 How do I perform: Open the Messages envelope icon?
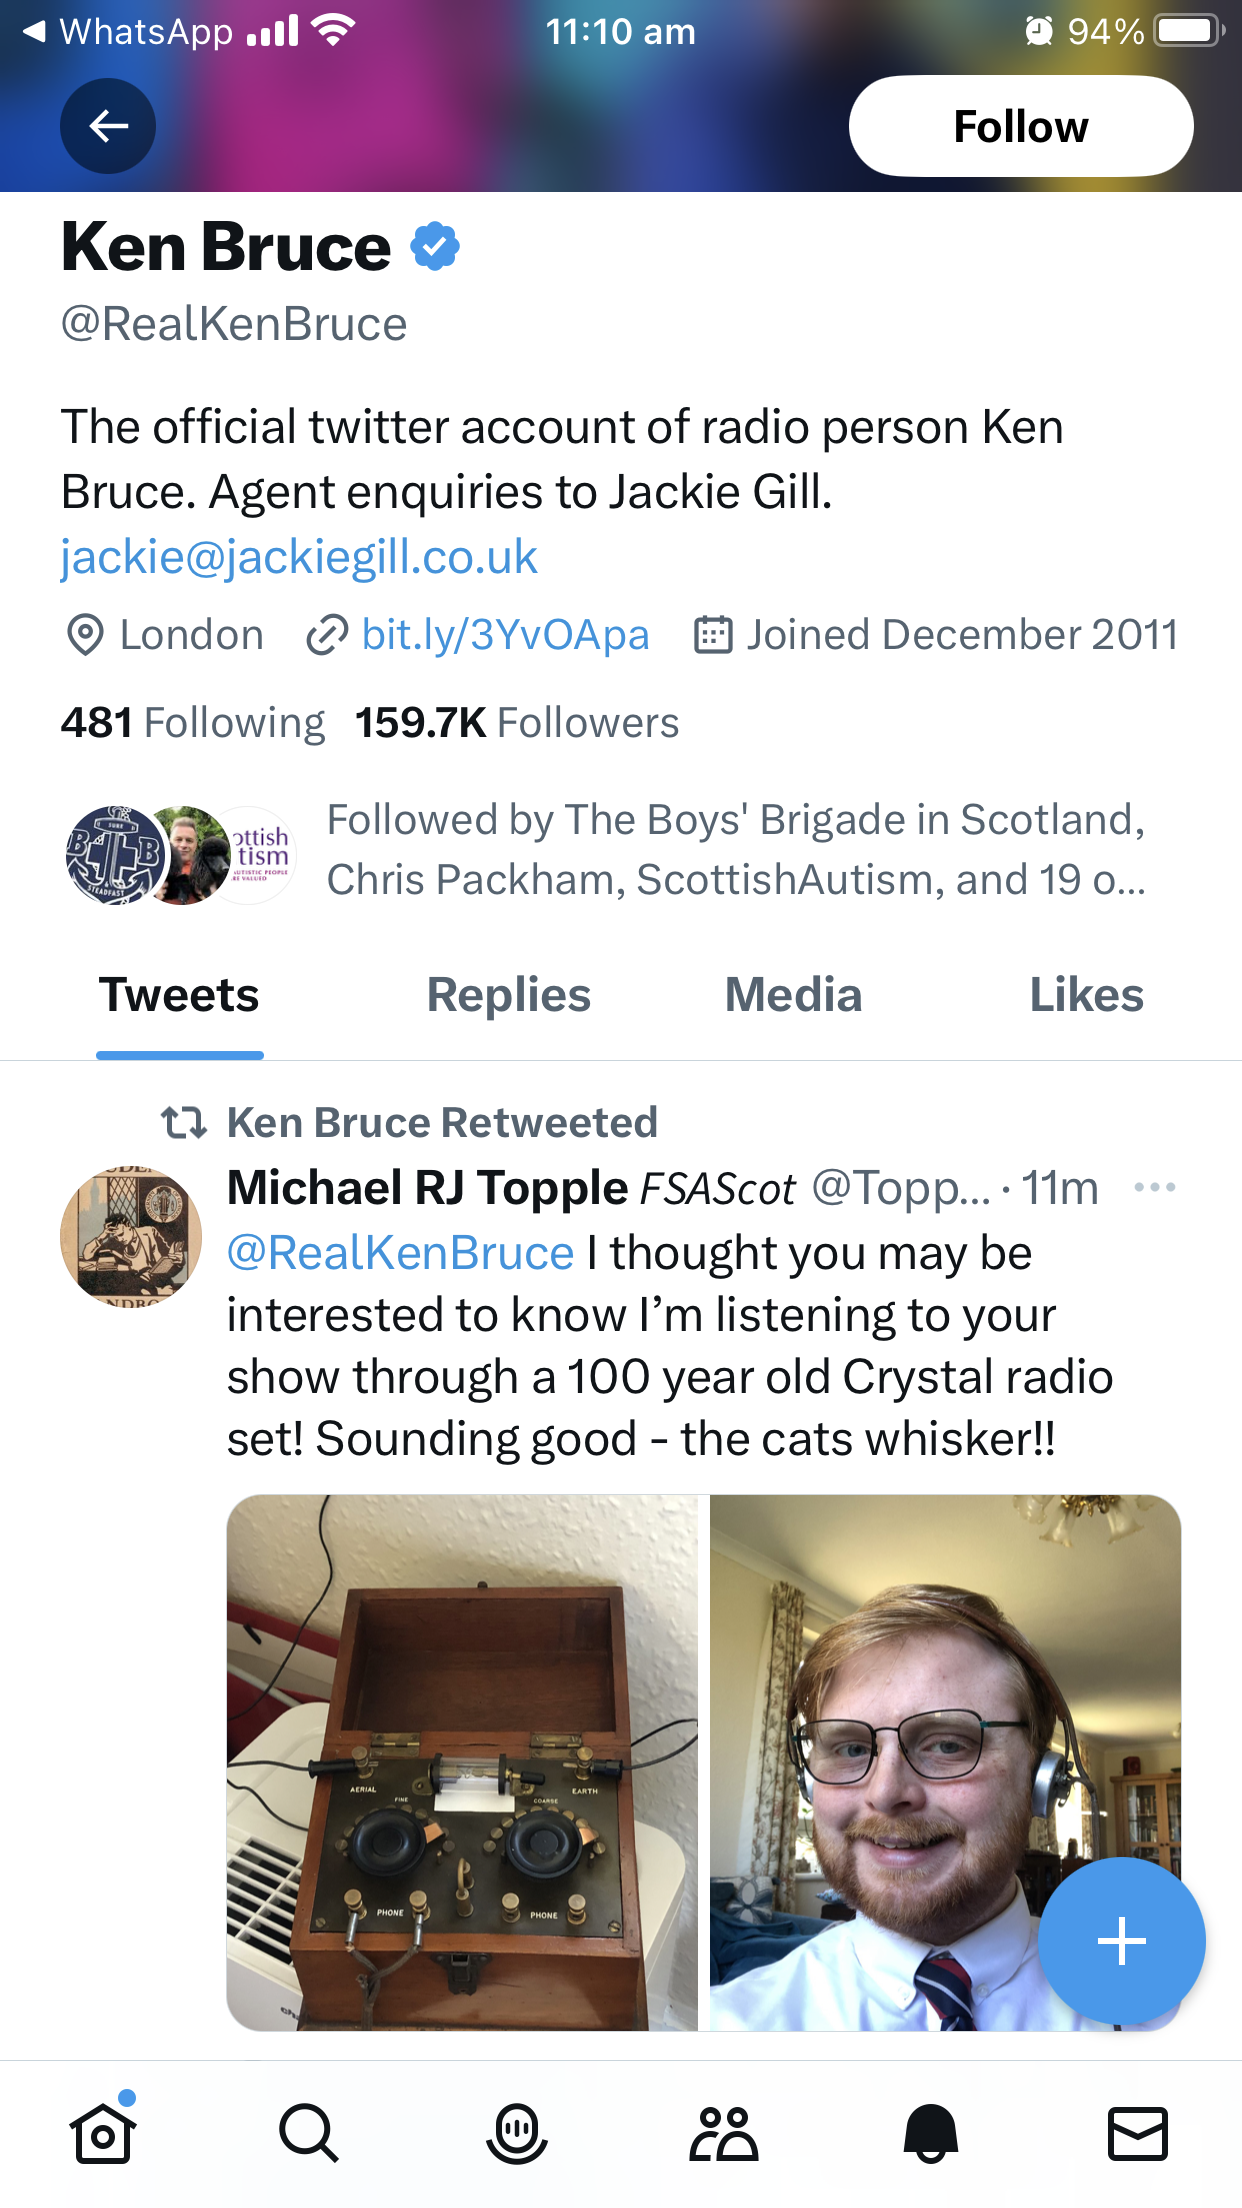tap(1137, 2133)
